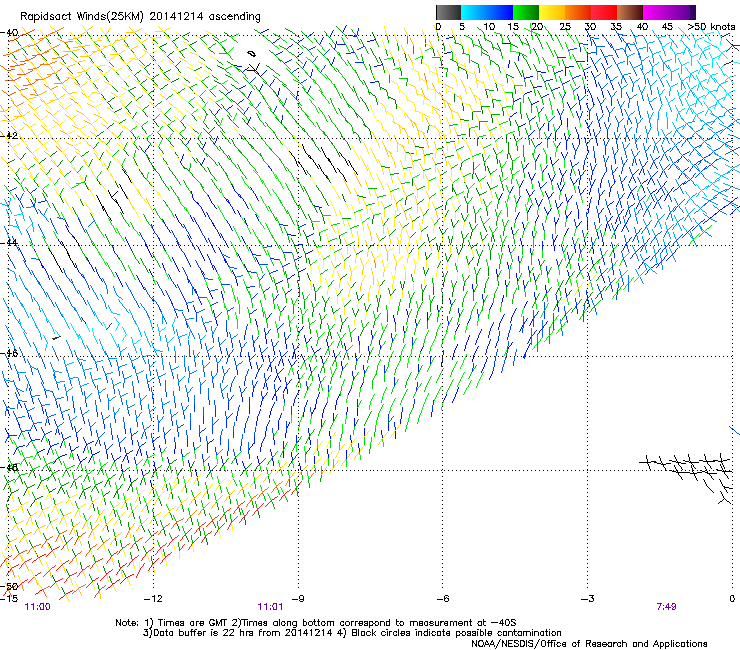Click the black contaminated wind barbs near -48 latitude

point(687,477)
